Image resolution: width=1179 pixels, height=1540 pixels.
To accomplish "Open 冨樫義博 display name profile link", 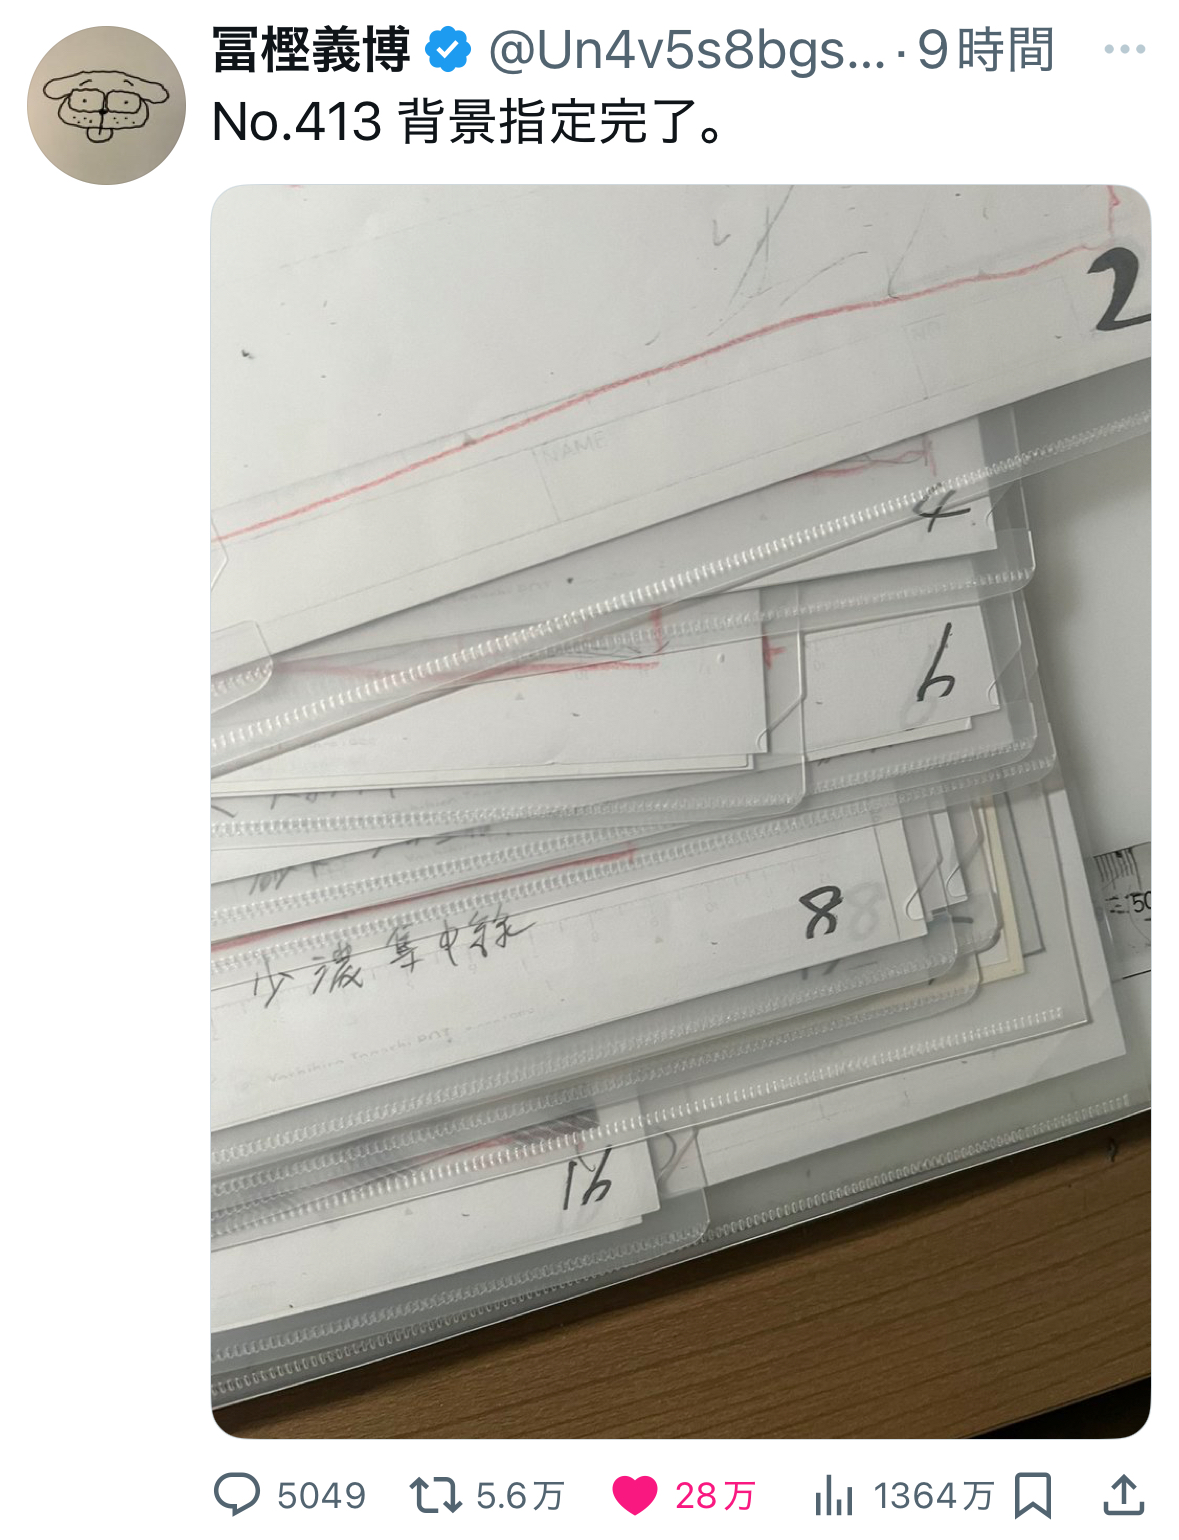I will click(x=312, y=50).
